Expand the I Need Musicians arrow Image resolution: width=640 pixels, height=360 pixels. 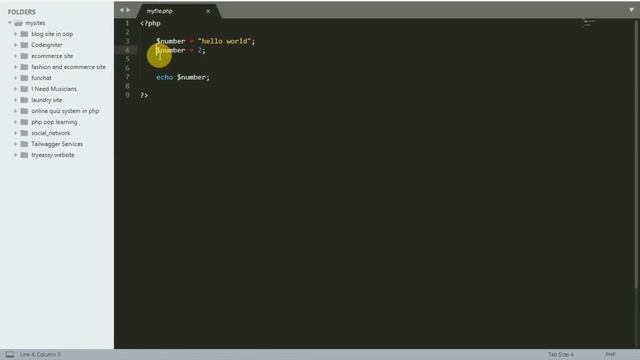pyautogui.click(x=16, y=89)
